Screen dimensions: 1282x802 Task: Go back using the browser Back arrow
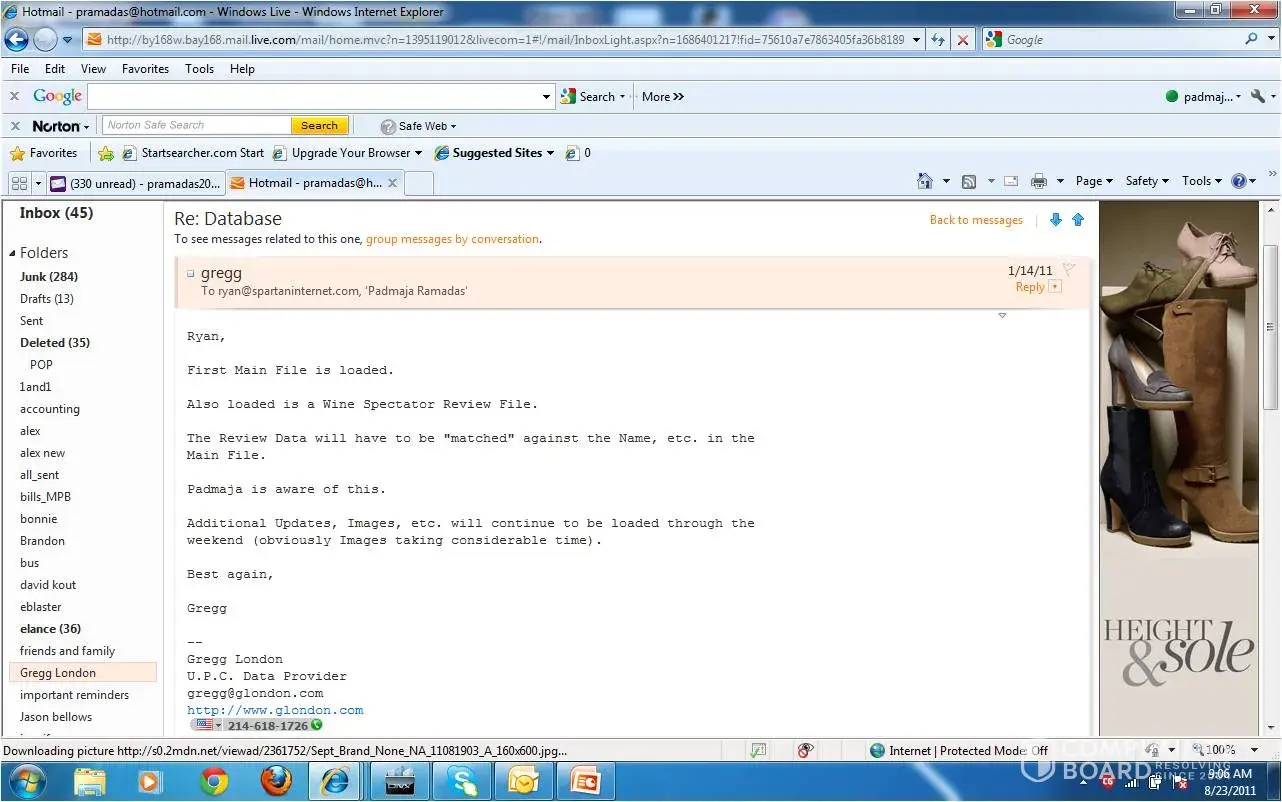tap(17, 40)
